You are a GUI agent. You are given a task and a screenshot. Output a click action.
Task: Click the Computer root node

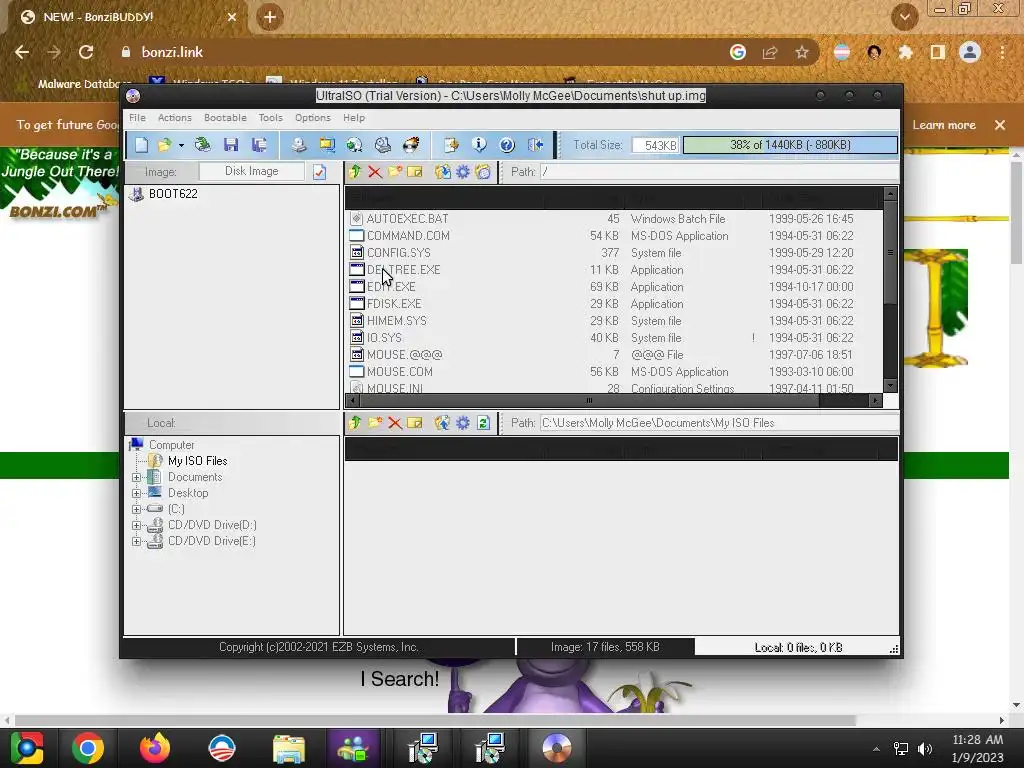coord(171,445)
